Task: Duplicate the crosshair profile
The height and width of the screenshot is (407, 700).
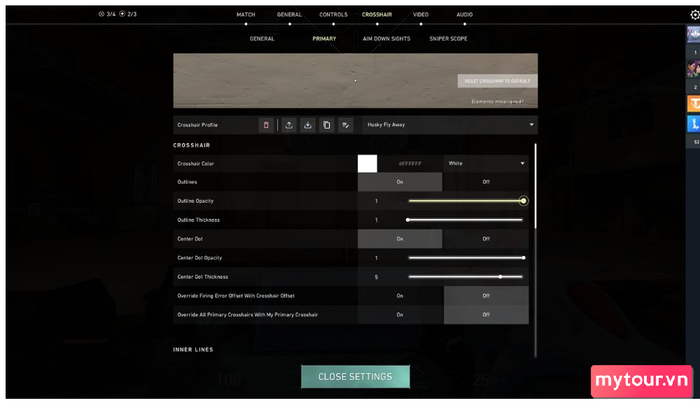Action: coord(327,125)
